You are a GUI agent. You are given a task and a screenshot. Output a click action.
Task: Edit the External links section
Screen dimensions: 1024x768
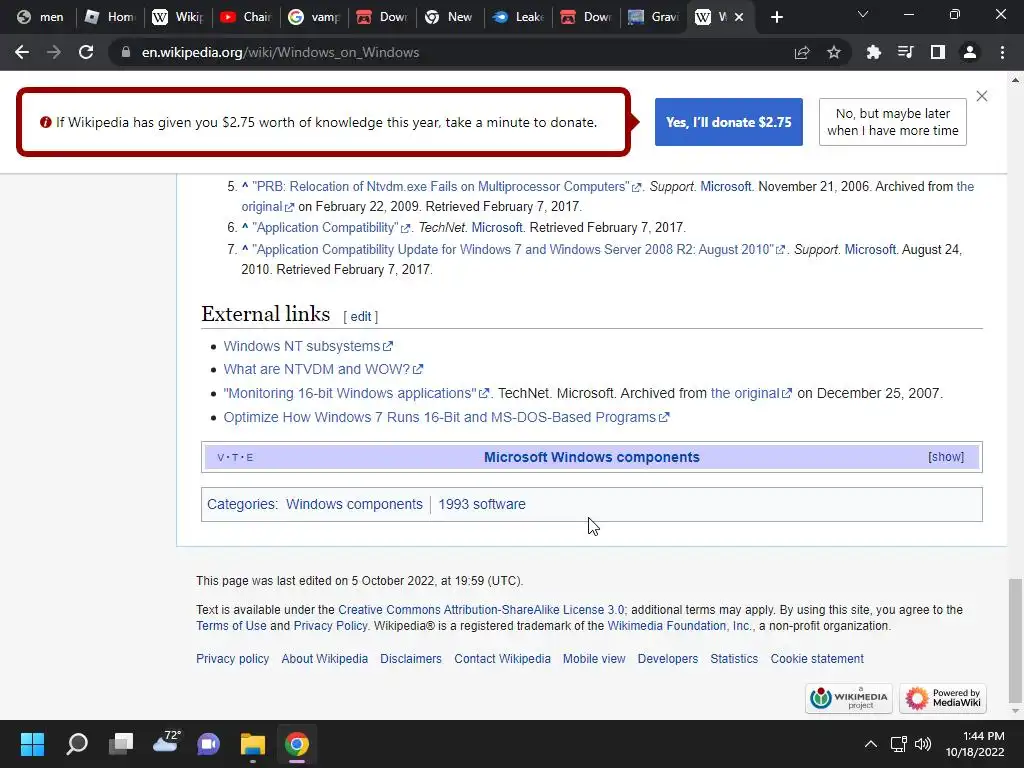[360, 317]
